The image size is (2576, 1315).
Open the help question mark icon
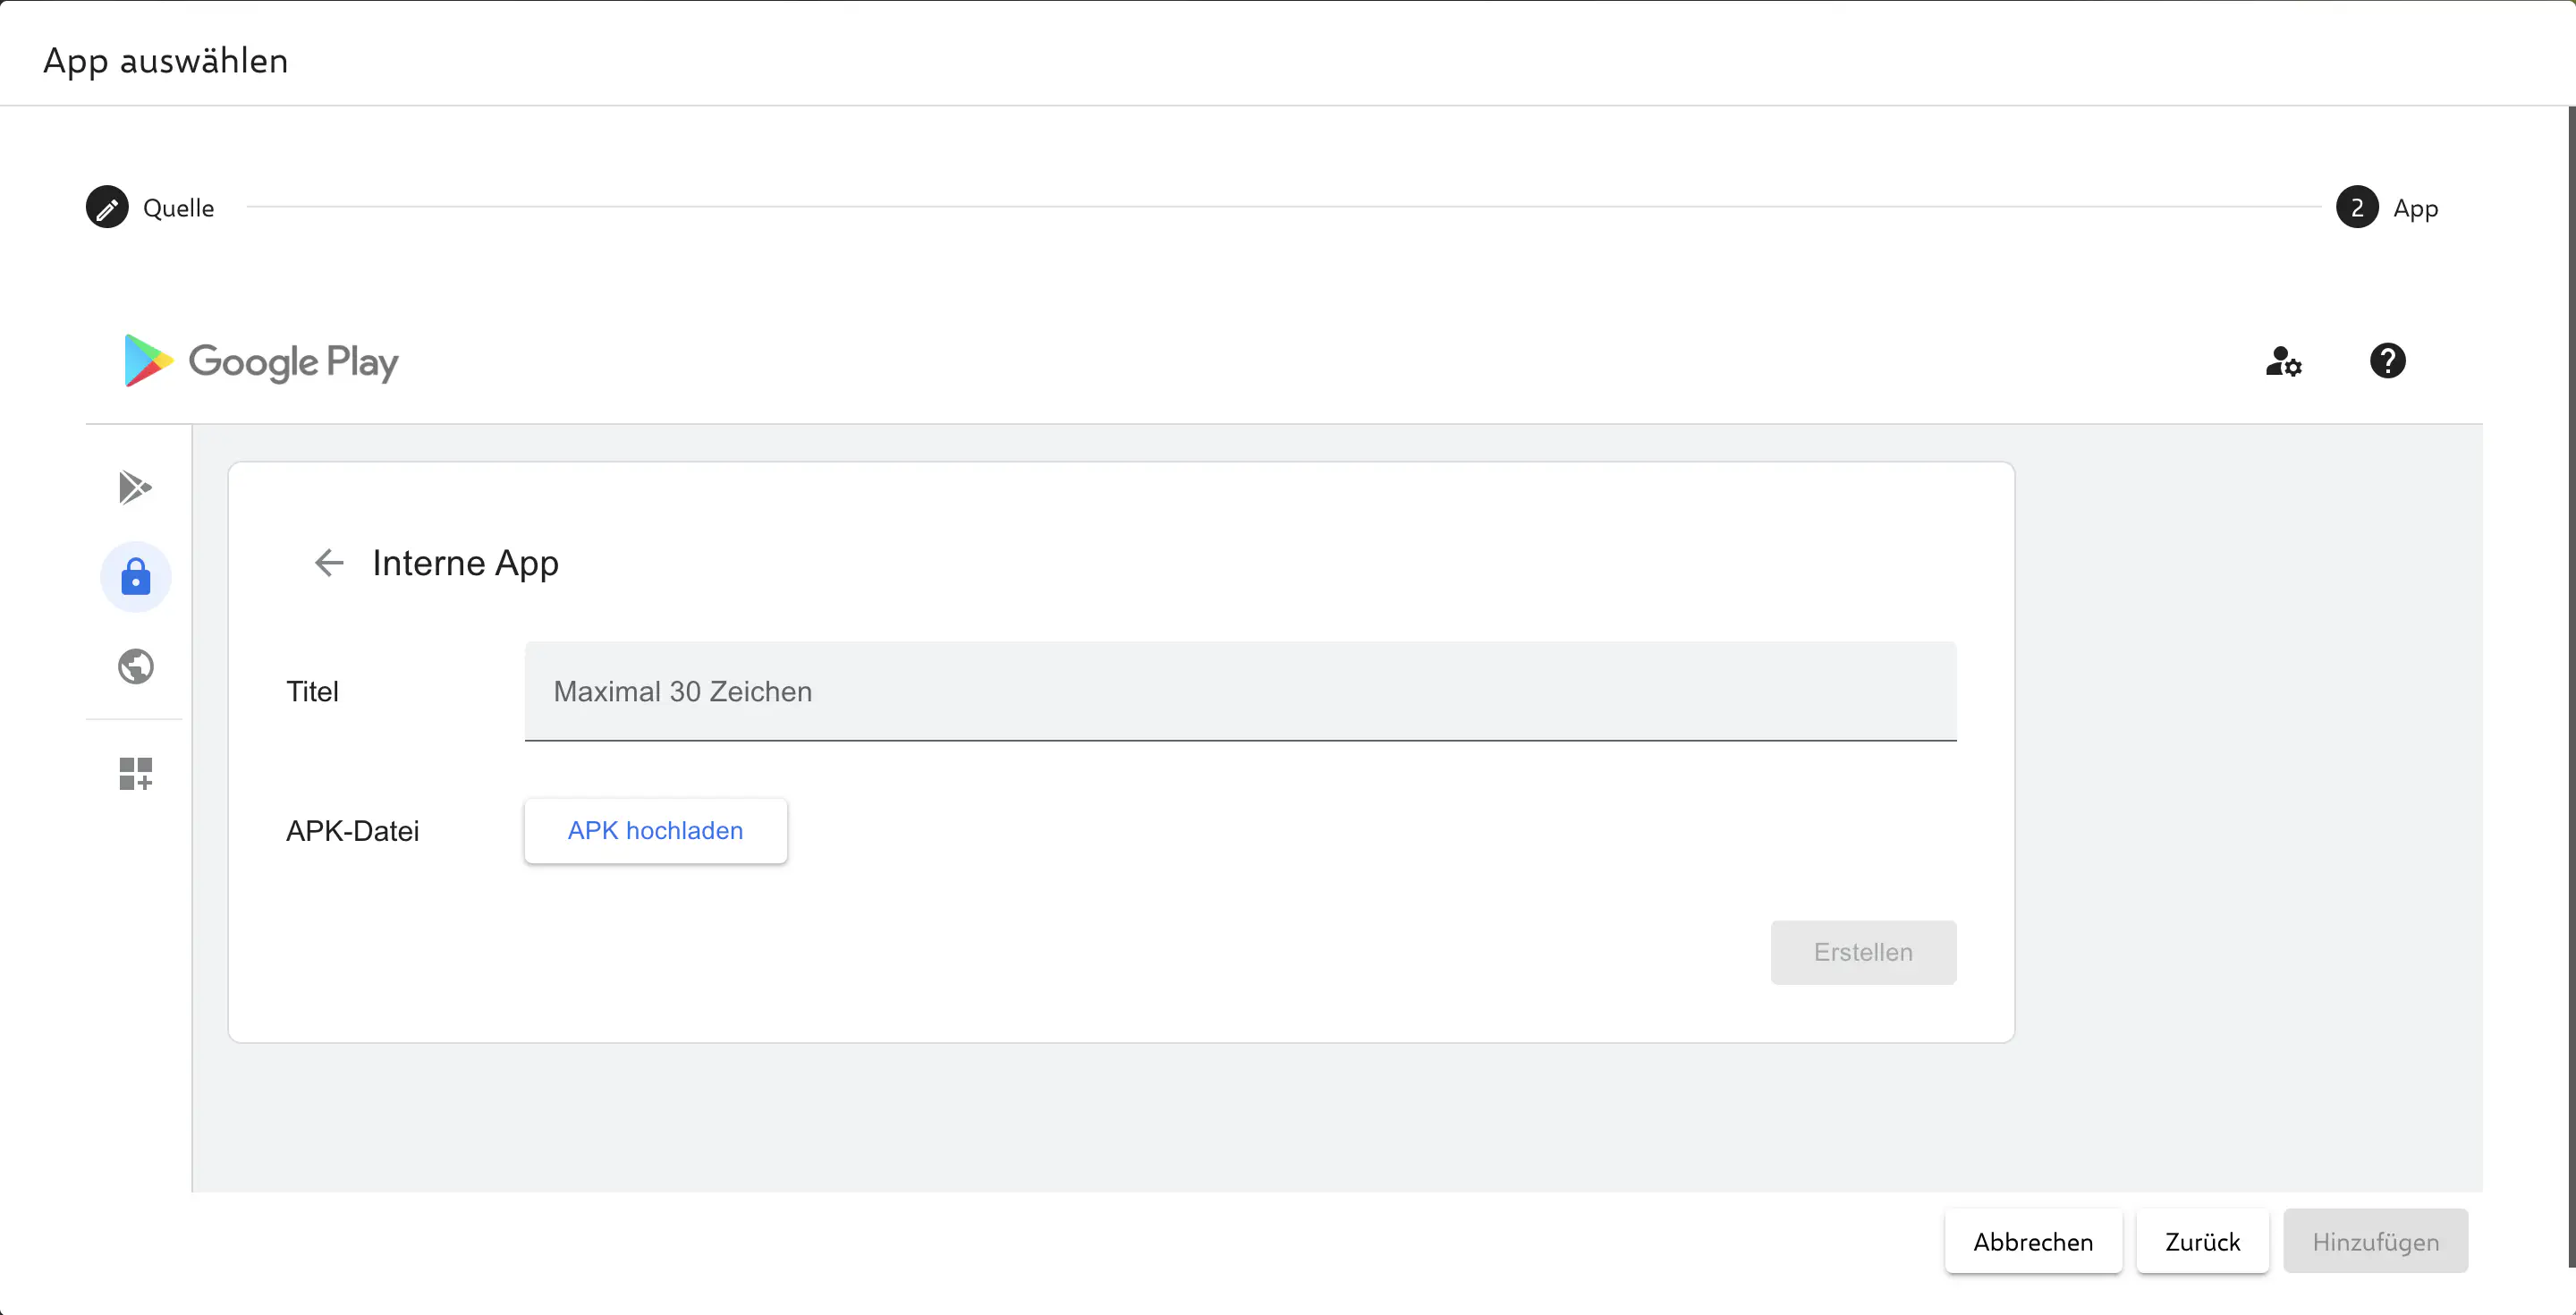2387,361
